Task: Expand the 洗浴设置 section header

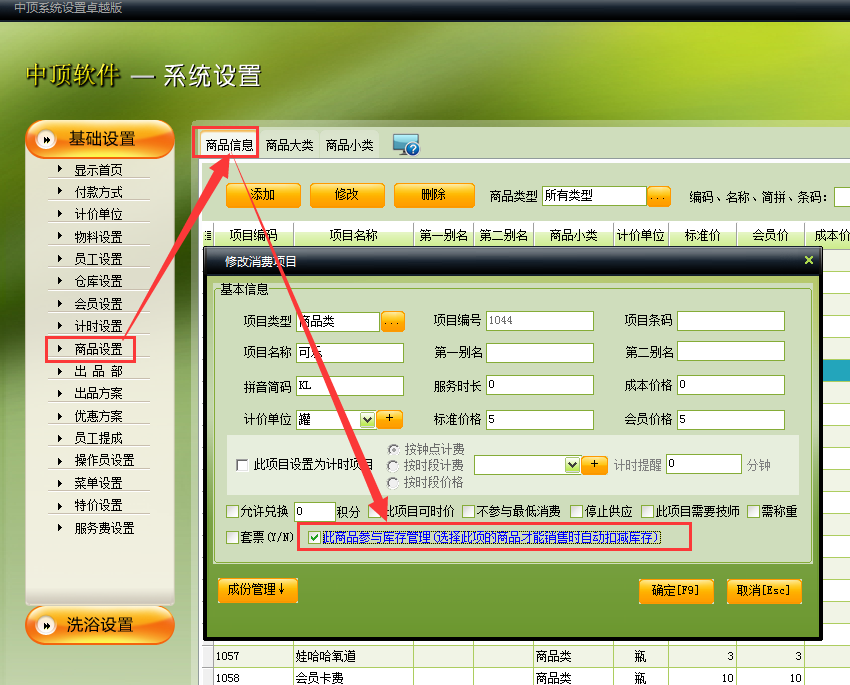Action: pyautogui.click(x=100, y=625)
